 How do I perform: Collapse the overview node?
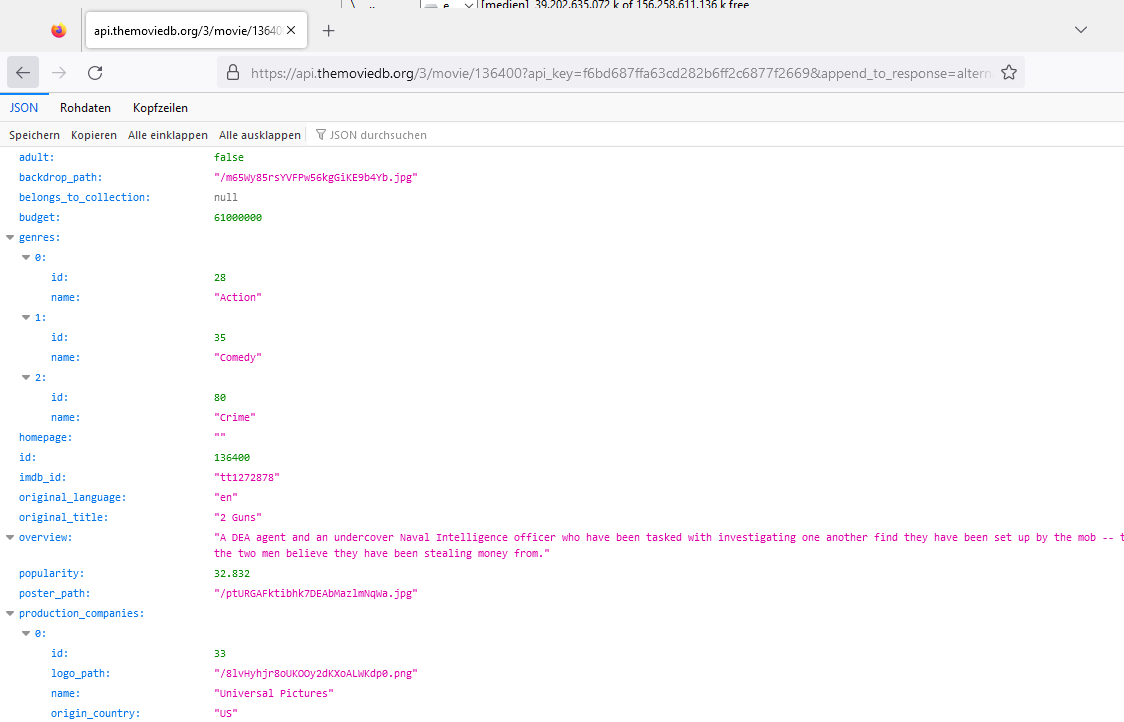pyautogui.click(x=10, y=537)
